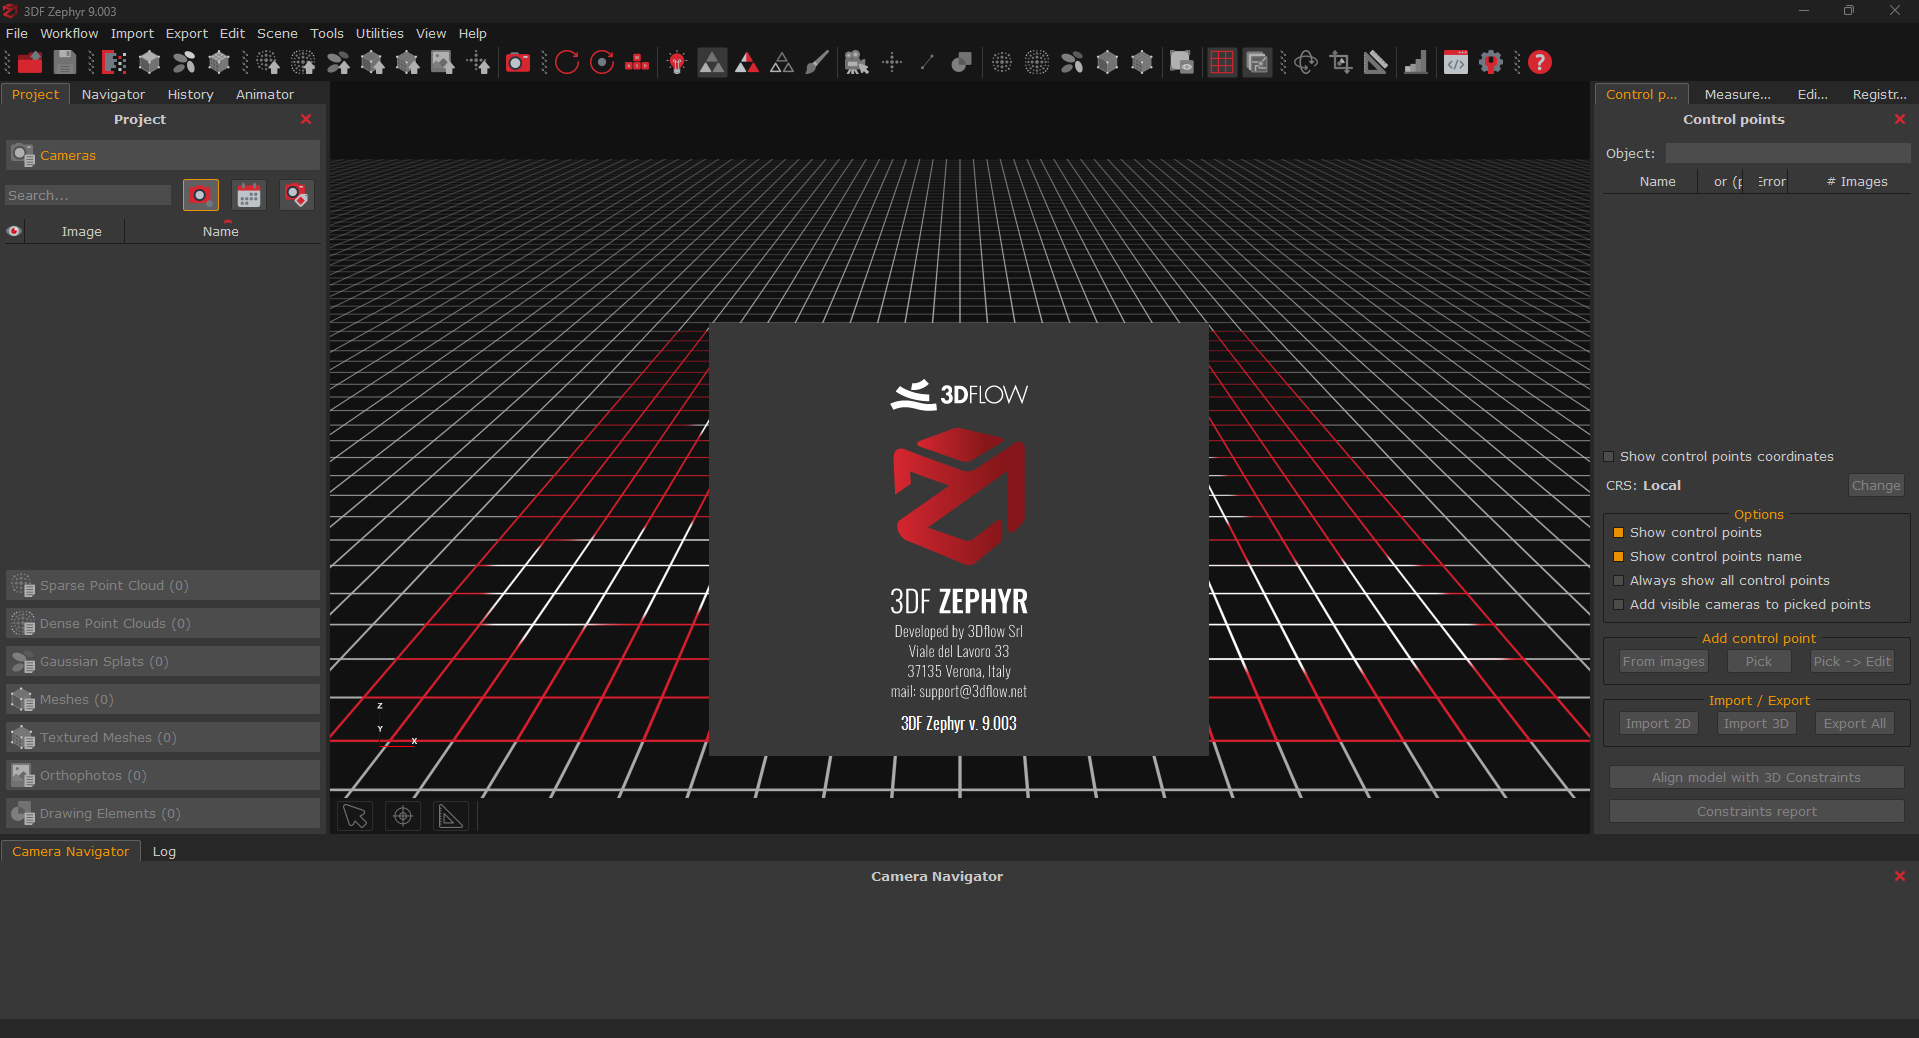Open the Scene menu
The width and height of the screenshot is (1919, 1038).
point(277,33)
